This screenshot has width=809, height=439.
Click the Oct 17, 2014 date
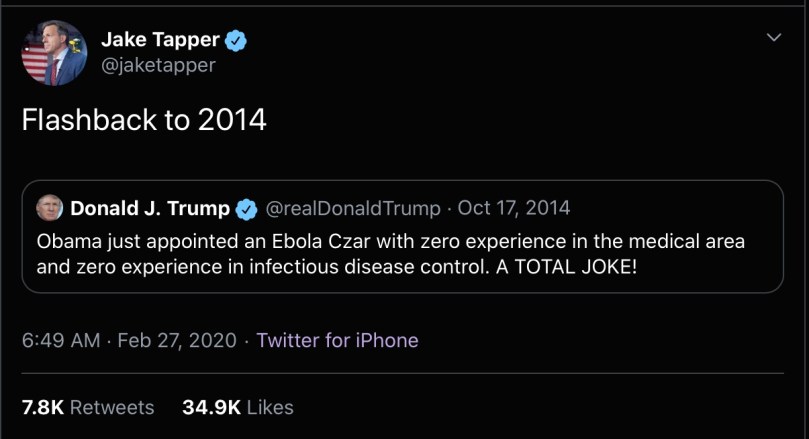coord(514,208)
